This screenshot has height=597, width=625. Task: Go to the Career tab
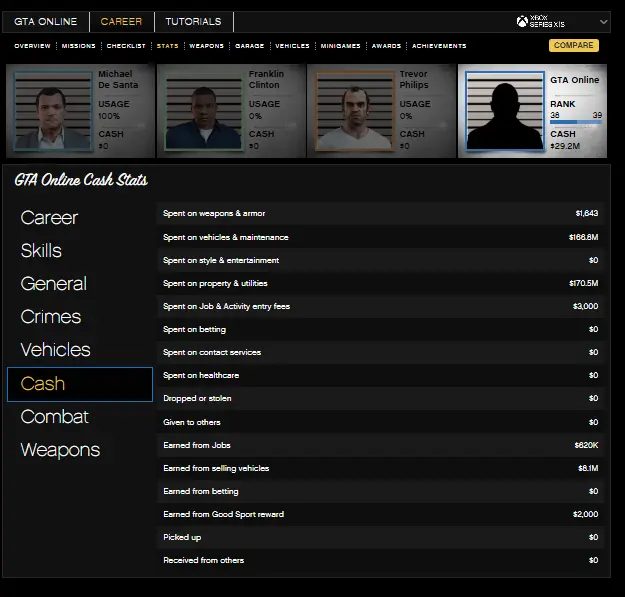click(121, 22)
